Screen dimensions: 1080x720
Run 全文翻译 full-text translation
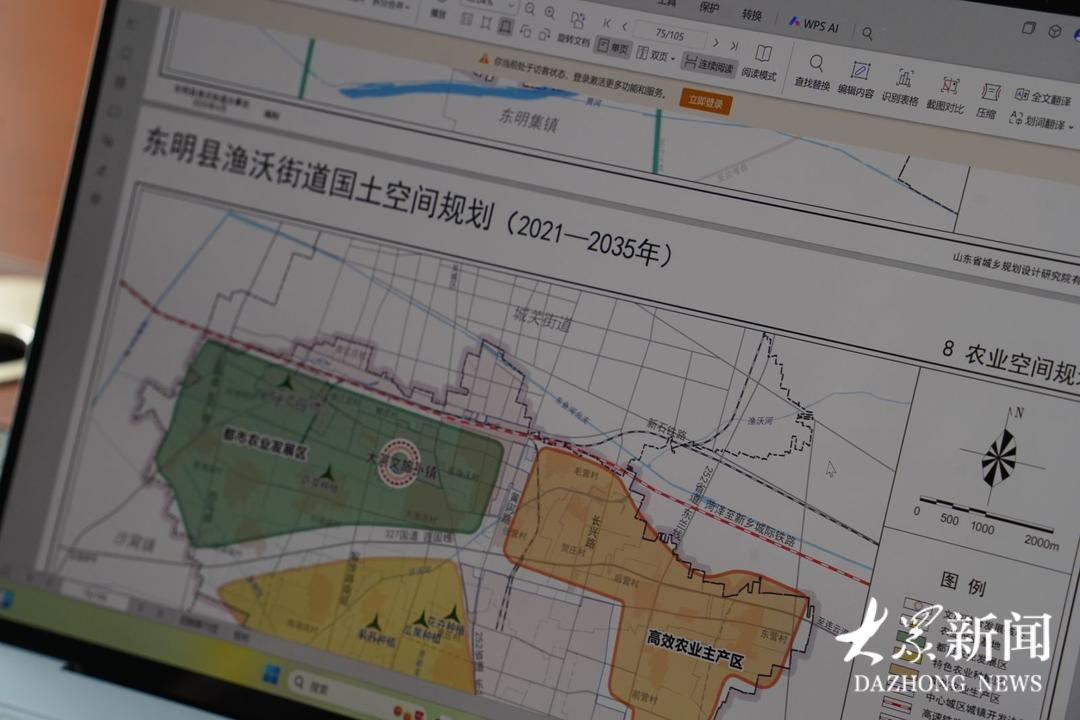point(1043,97)
